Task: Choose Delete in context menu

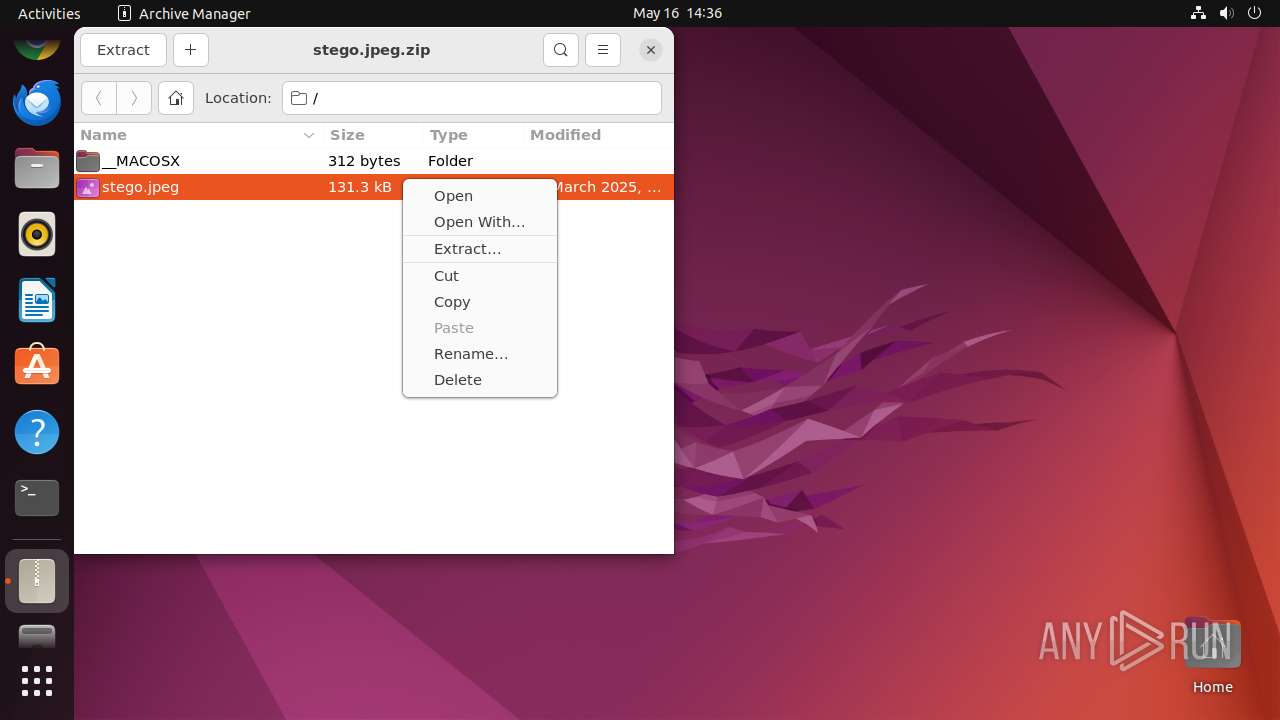Action: 479,380
